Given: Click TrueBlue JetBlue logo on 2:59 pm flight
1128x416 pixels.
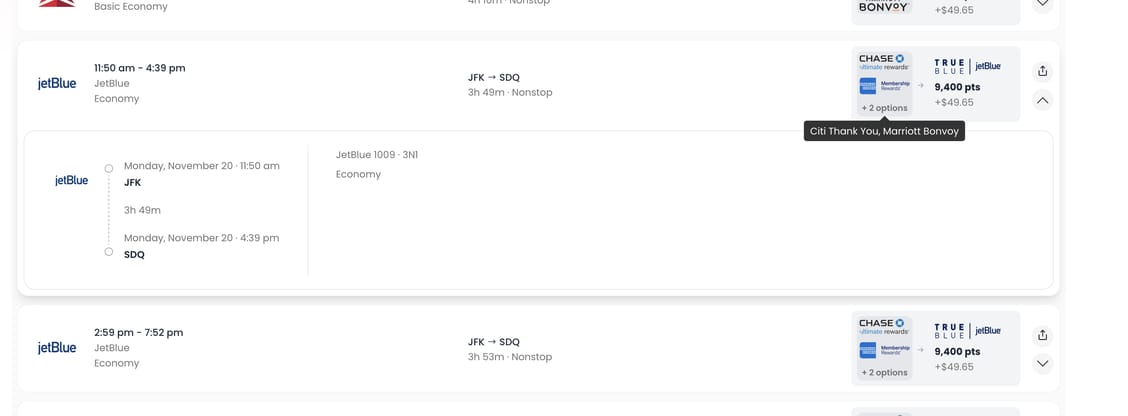Looking at the screenshot, I should pyautogui.click(x=967, y=330).
